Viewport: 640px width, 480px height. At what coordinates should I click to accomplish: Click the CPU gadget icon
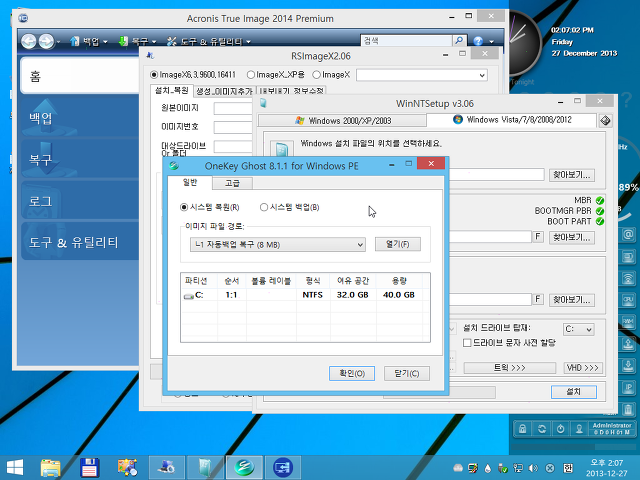[x=628, y=300]
